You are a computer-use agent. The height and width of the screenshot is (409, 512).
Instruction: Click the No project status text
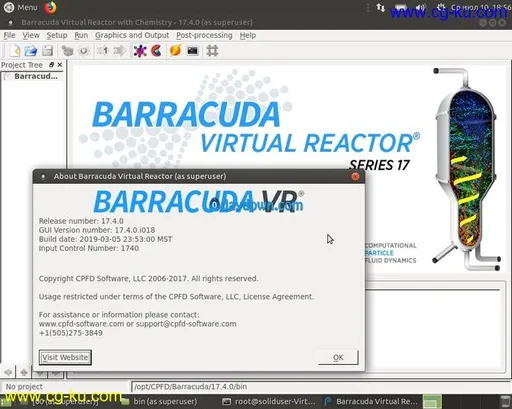24,387
